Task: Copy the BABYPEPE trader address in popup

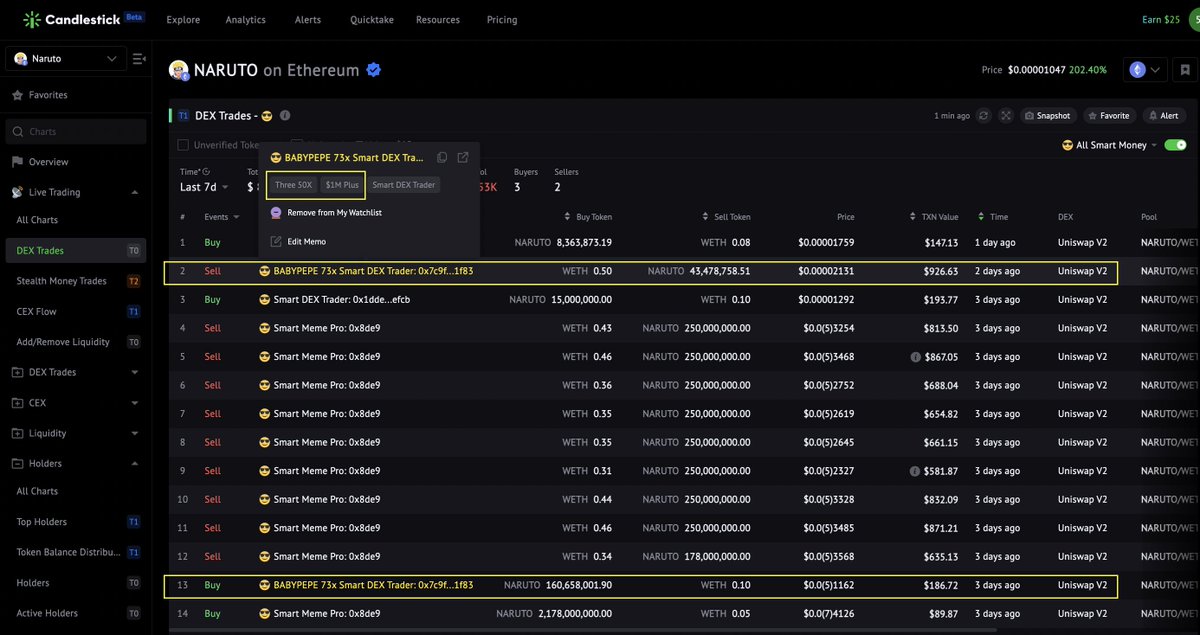Action: tap(442, 157)
